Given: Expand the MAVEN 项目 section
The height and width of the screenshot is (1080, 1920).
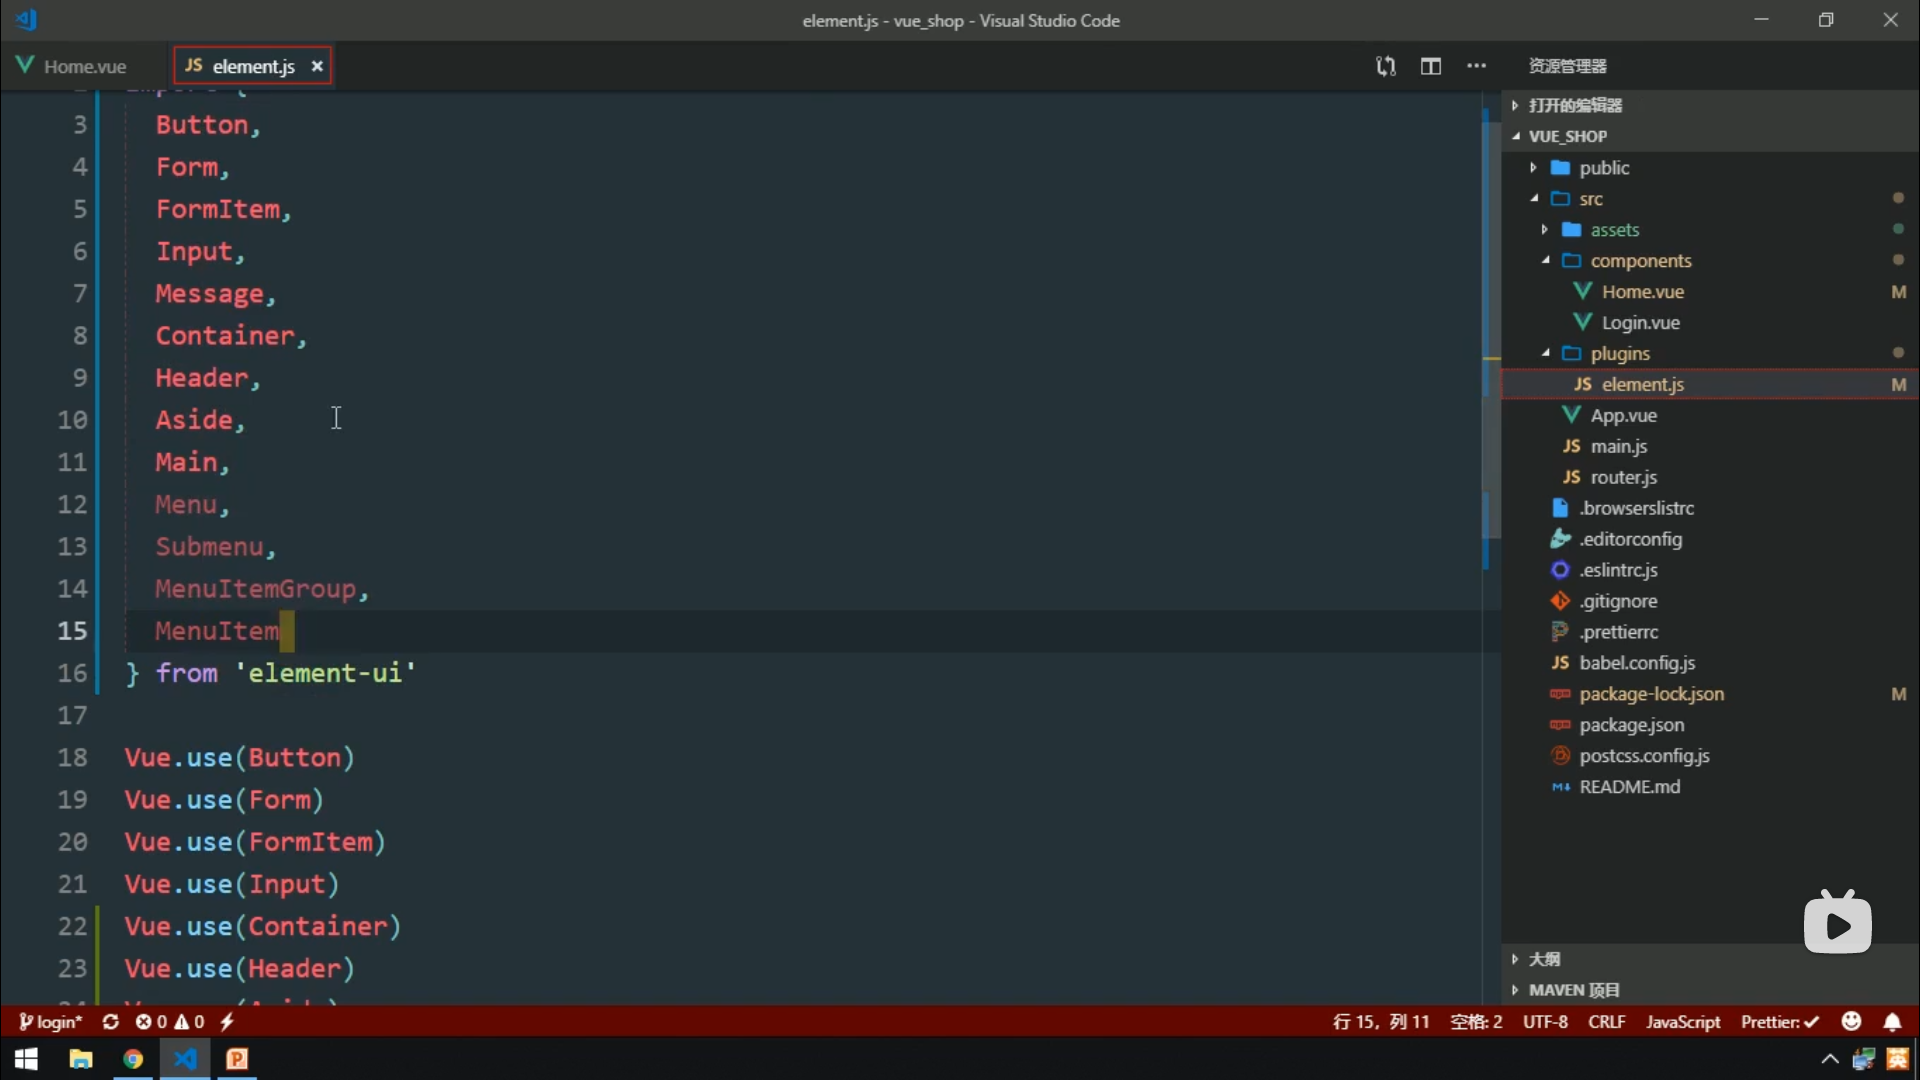Looking at the screenshot, I should pos(1710,990).
